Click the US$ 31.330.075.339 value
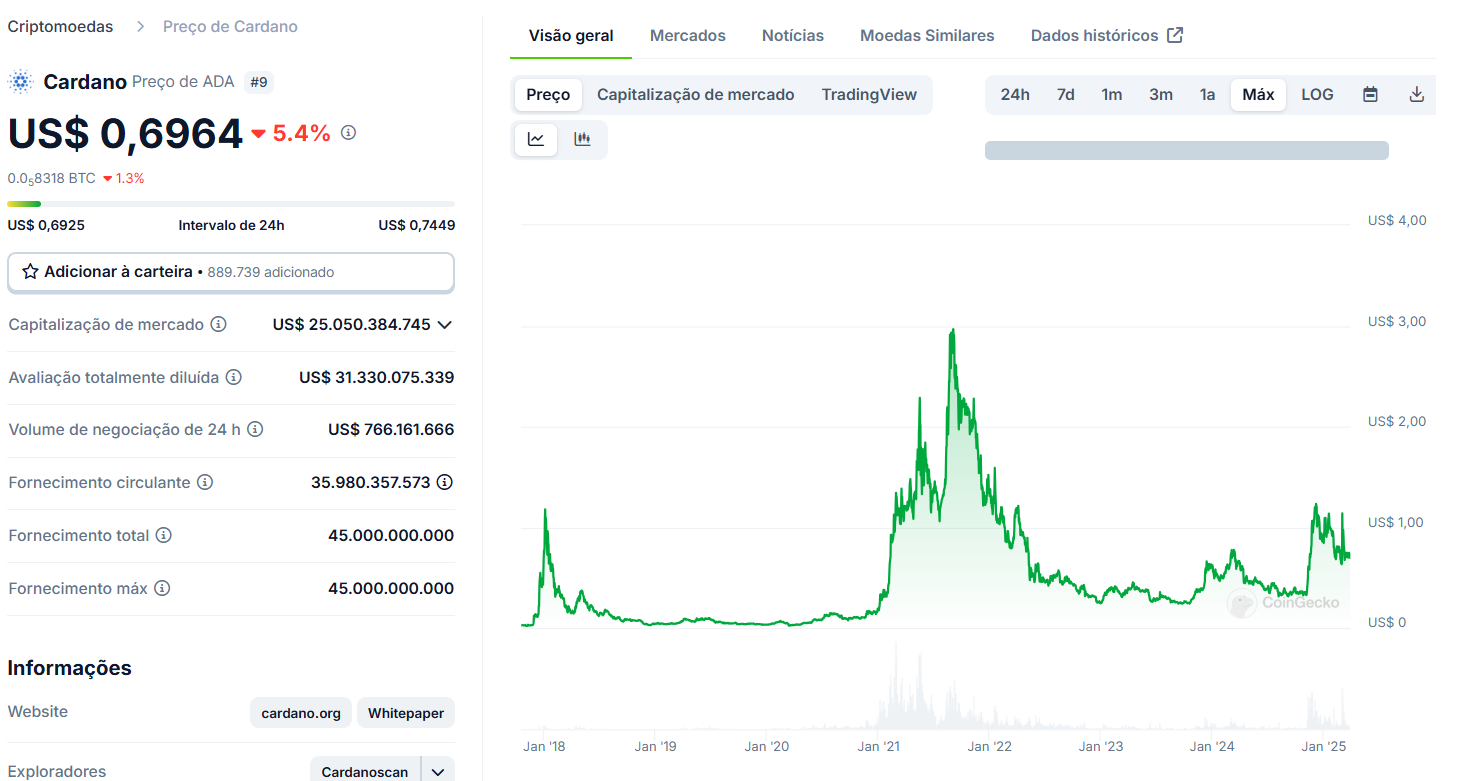This screenshot has height=781, width=1466. tap(377, 377)
